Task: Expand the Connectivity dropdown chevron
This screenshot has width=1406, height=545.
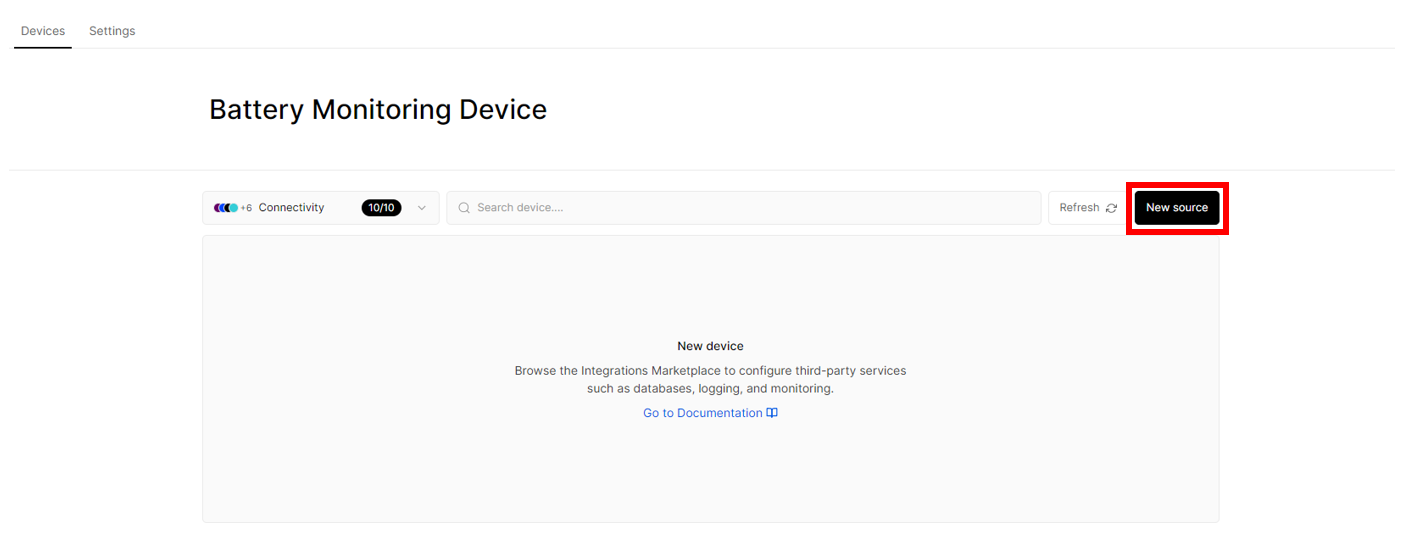Action: [x=422, y=208]
